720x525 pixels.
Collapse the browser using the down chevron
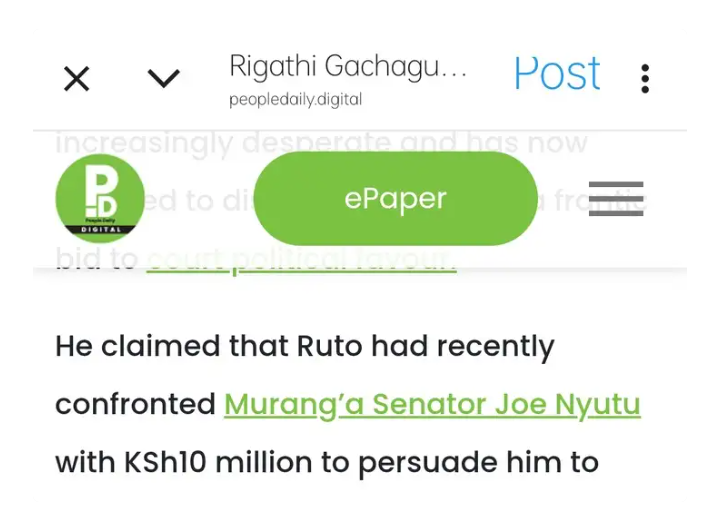[163, 79]
